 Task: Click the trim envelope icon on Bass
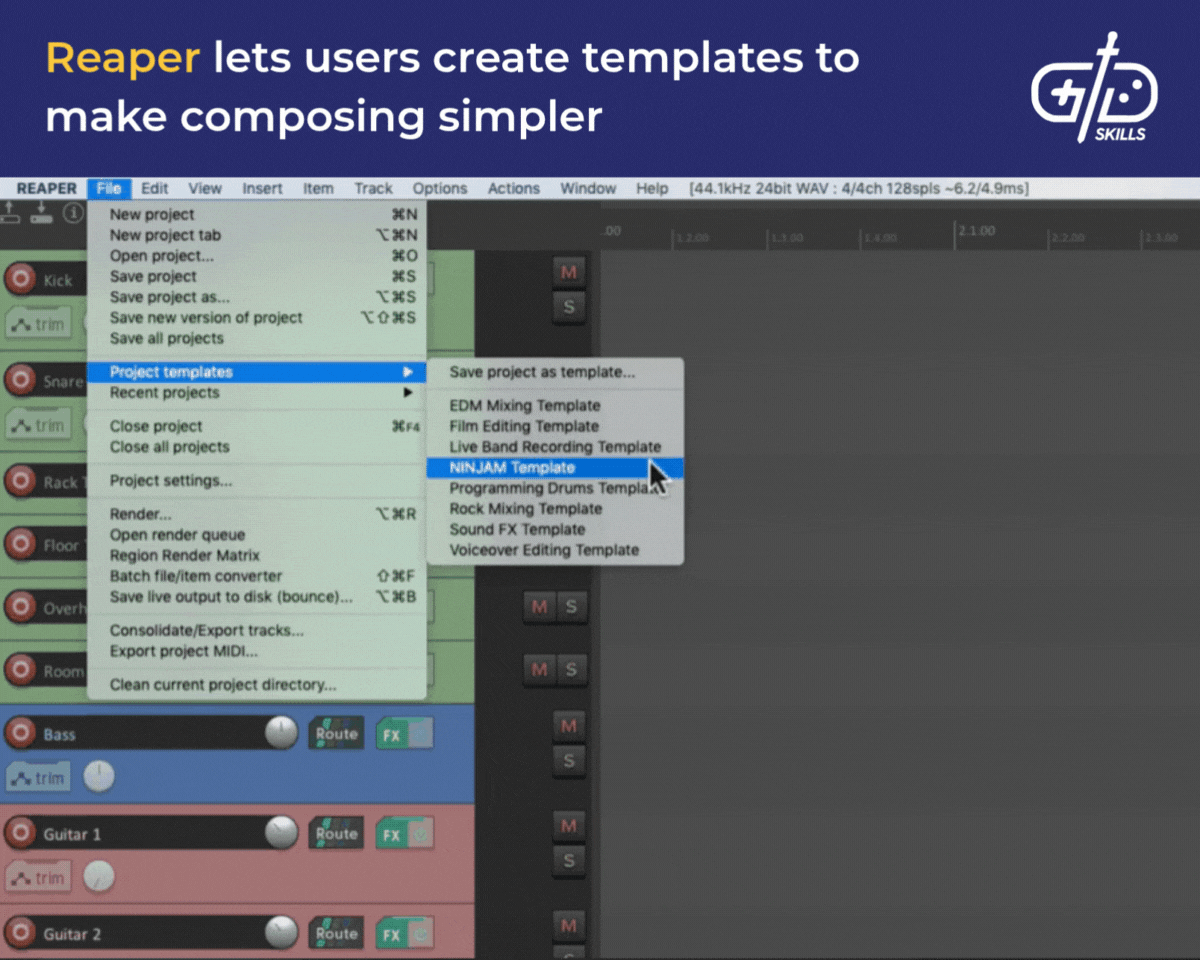tap(37, 776)
